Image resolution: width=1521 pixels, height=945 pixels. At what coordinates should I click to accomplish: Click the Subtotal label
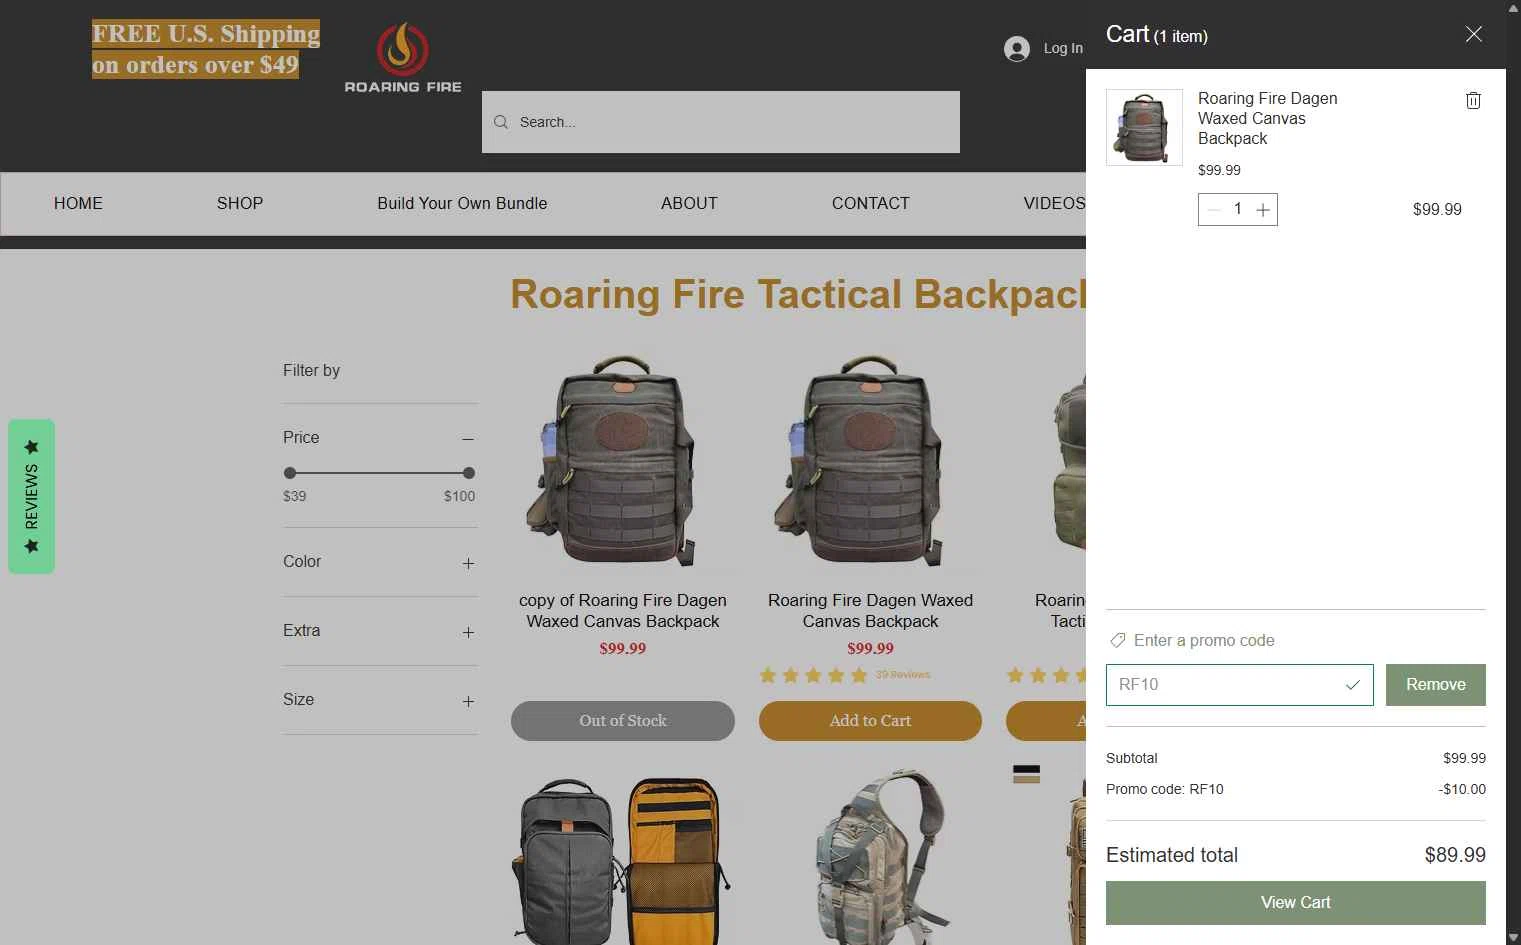[1131, 758]
